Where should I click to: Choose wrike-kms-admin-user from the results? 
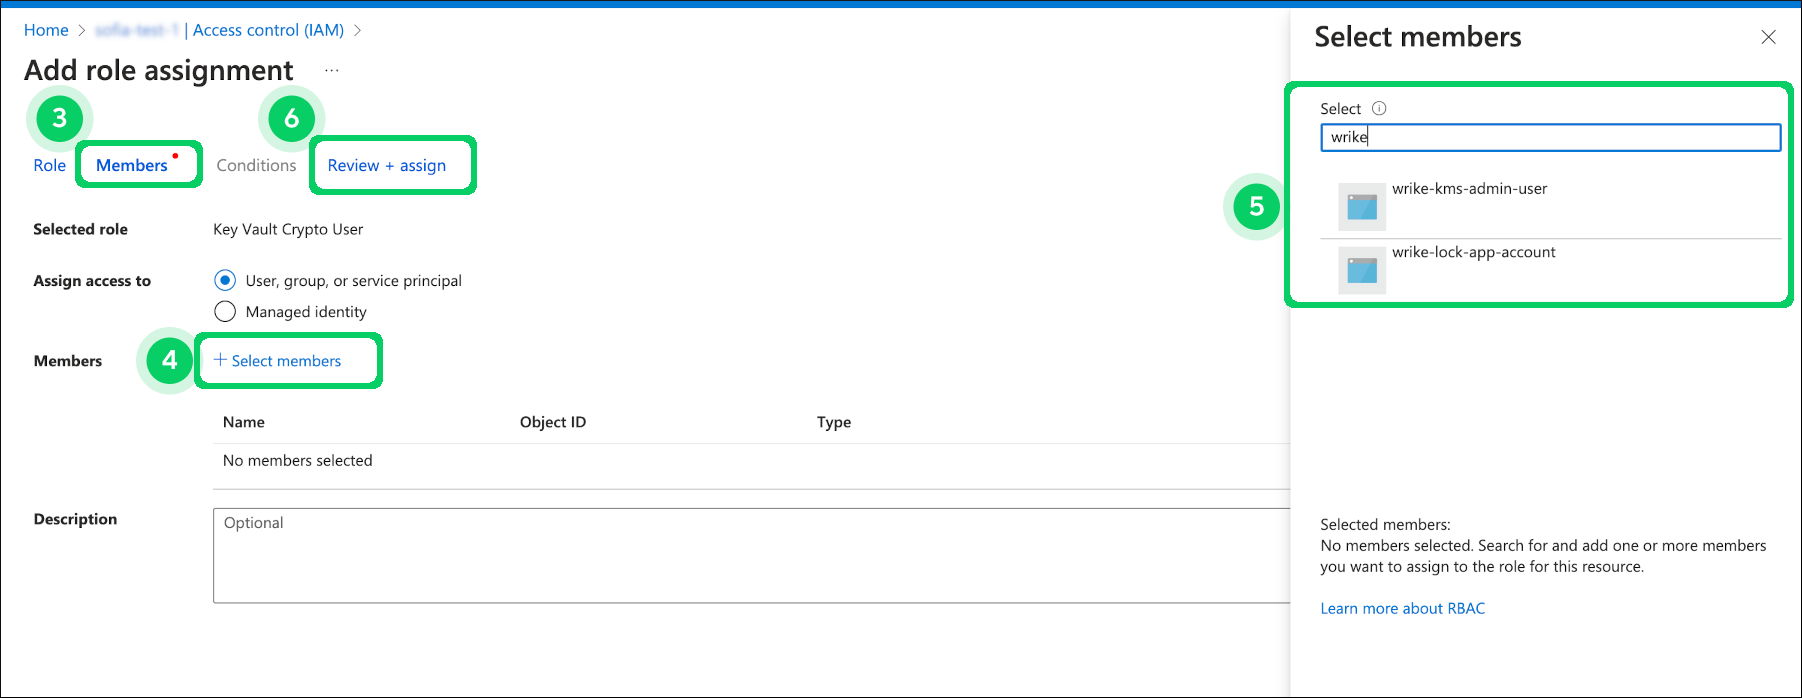point(1550,207)
